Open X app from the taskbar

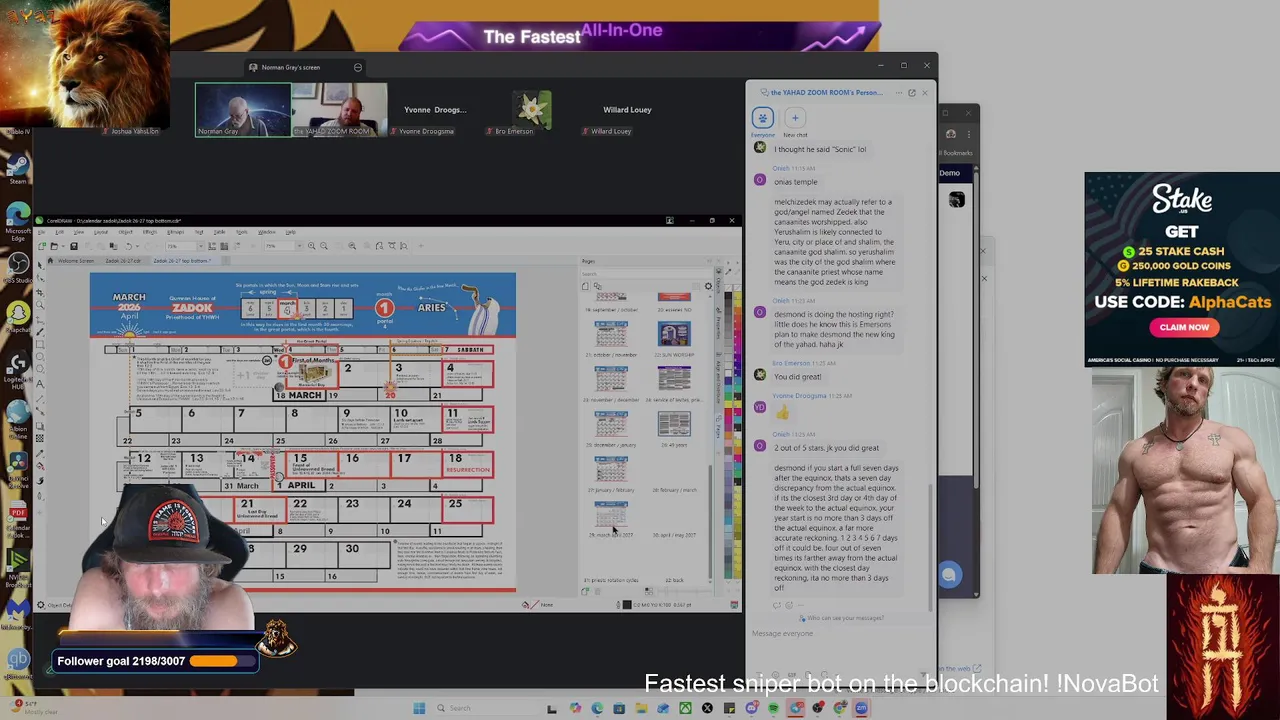tap(707, 708)
